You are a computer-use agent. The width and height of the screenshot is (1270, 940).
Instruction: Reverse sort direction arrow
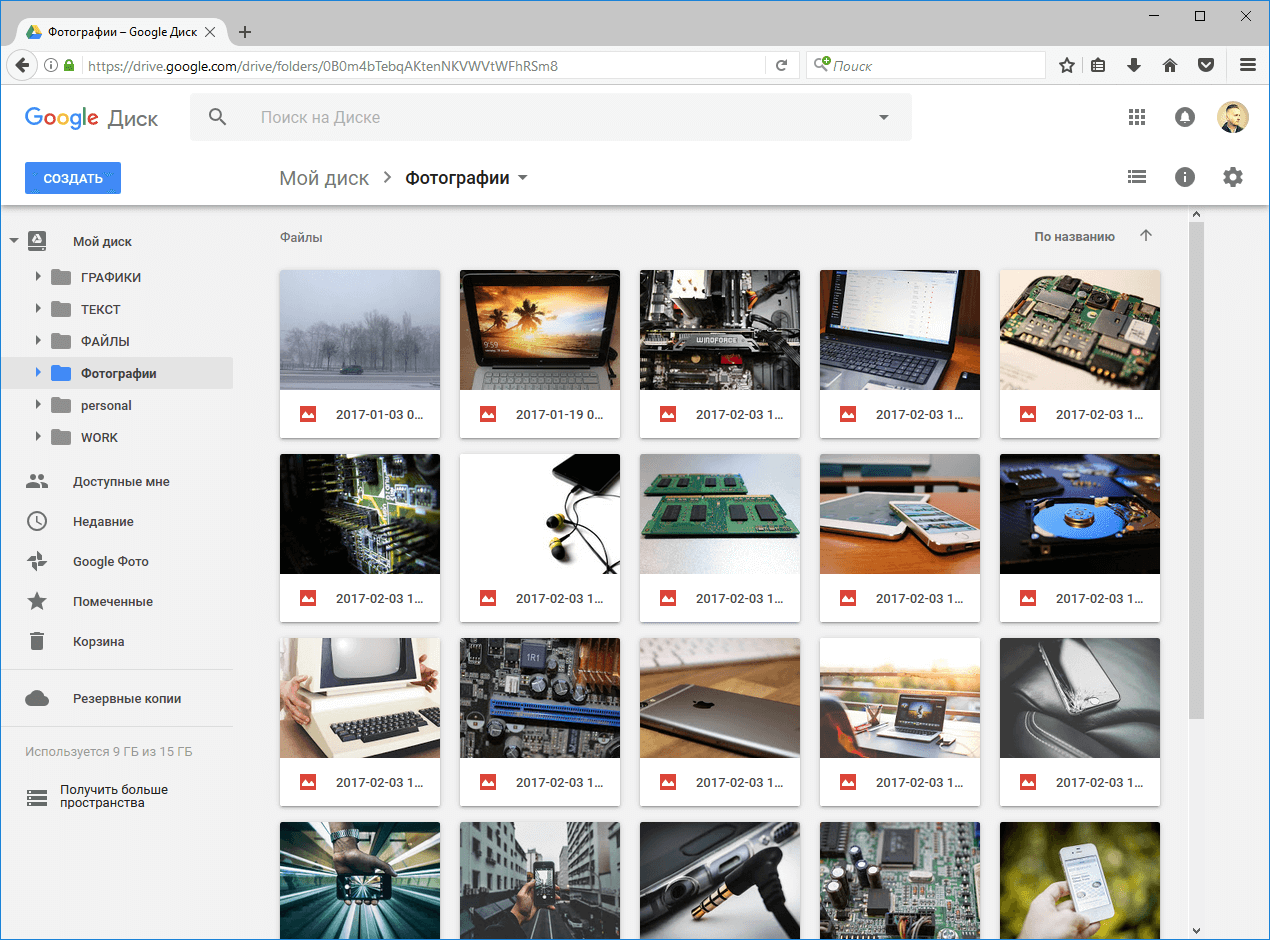[x=1146, y=236]
